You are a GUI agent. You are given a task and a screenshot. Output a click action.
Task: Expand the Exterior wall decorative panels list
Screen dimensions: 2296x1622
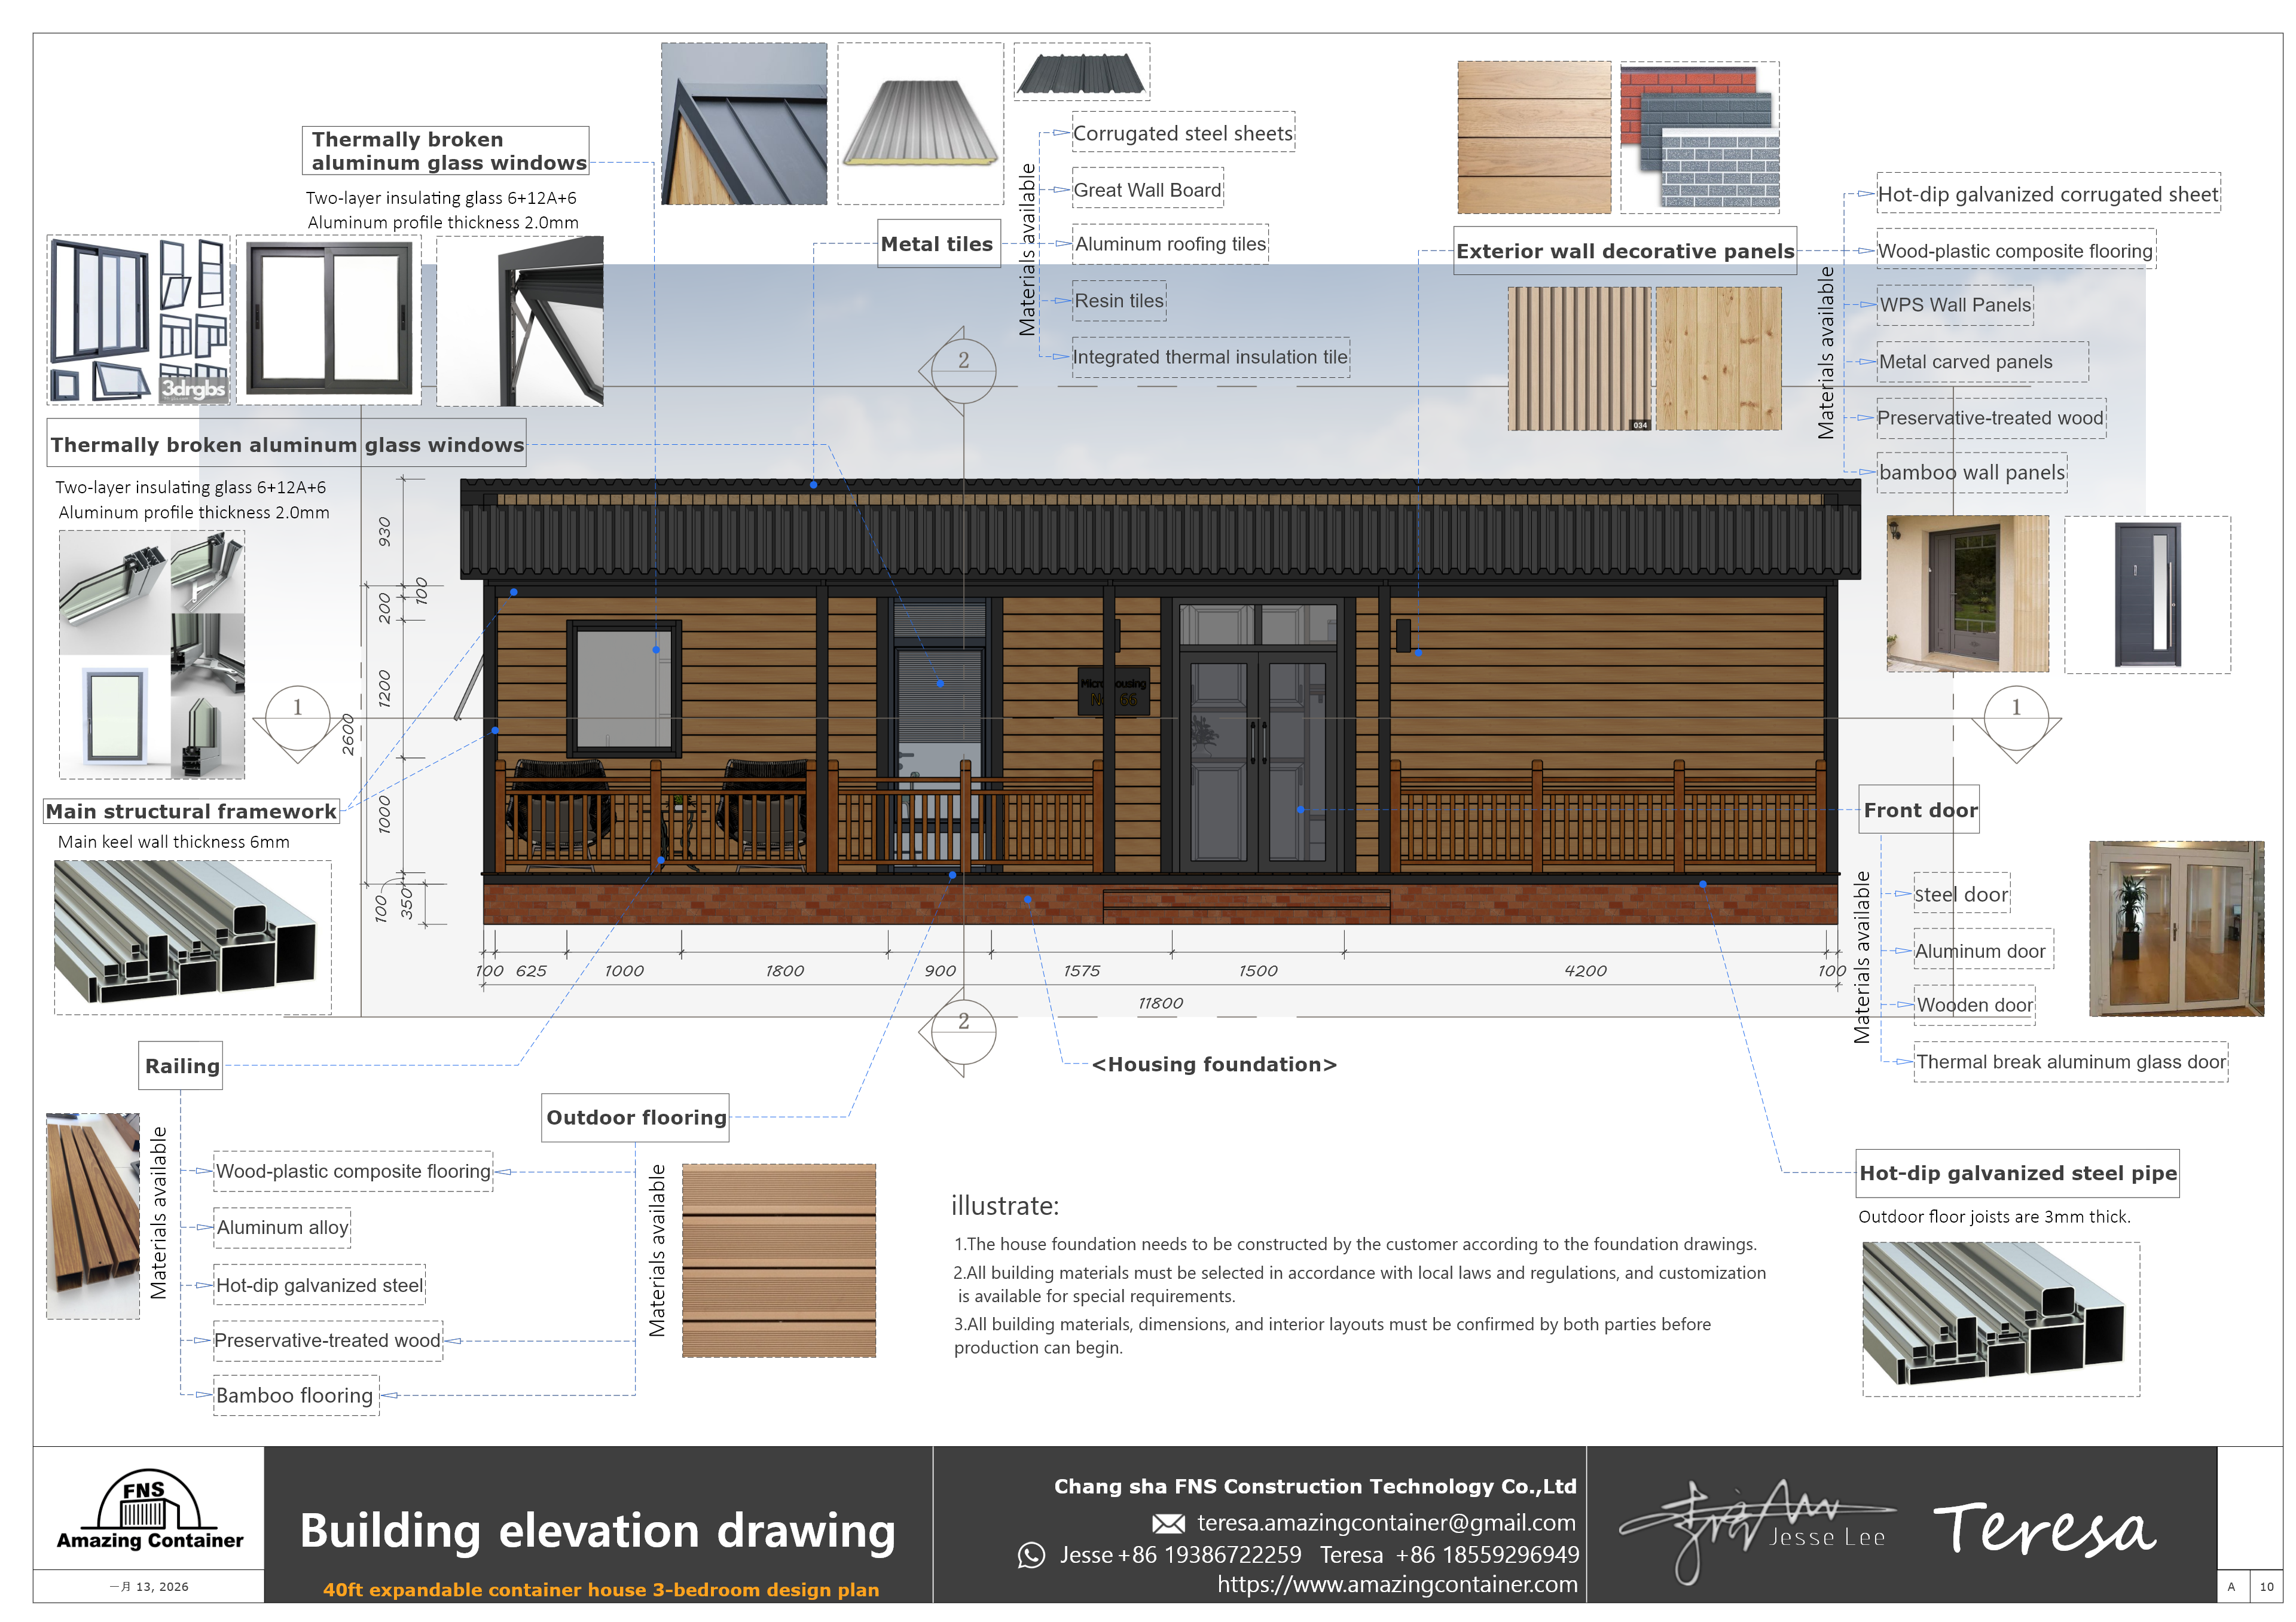click(x=1625, y=251)
